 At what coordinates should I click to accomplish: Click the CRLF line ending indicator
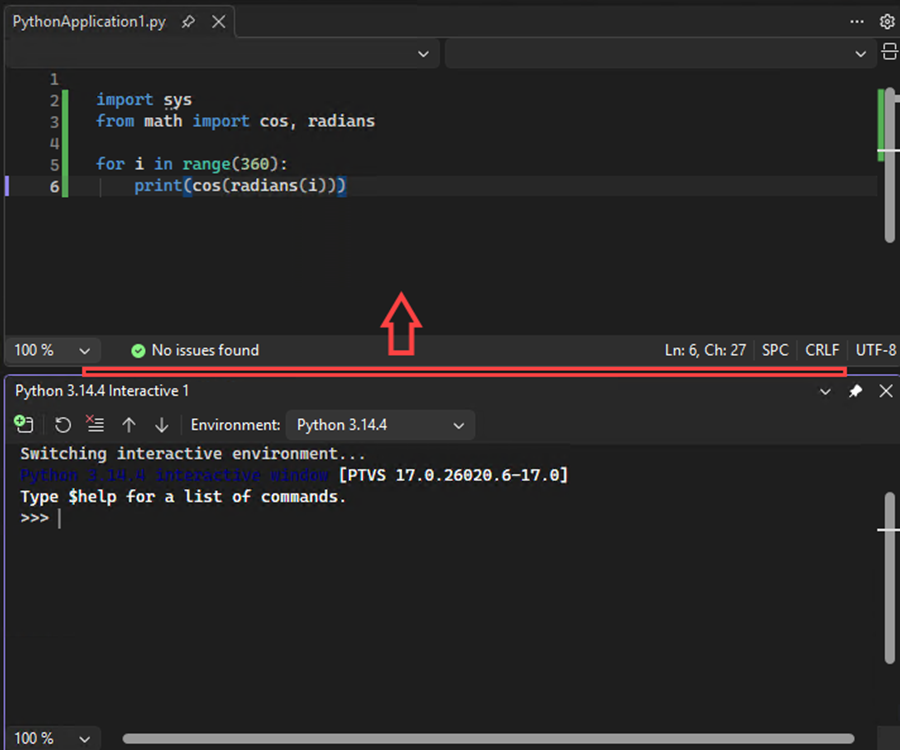point(821,350)
